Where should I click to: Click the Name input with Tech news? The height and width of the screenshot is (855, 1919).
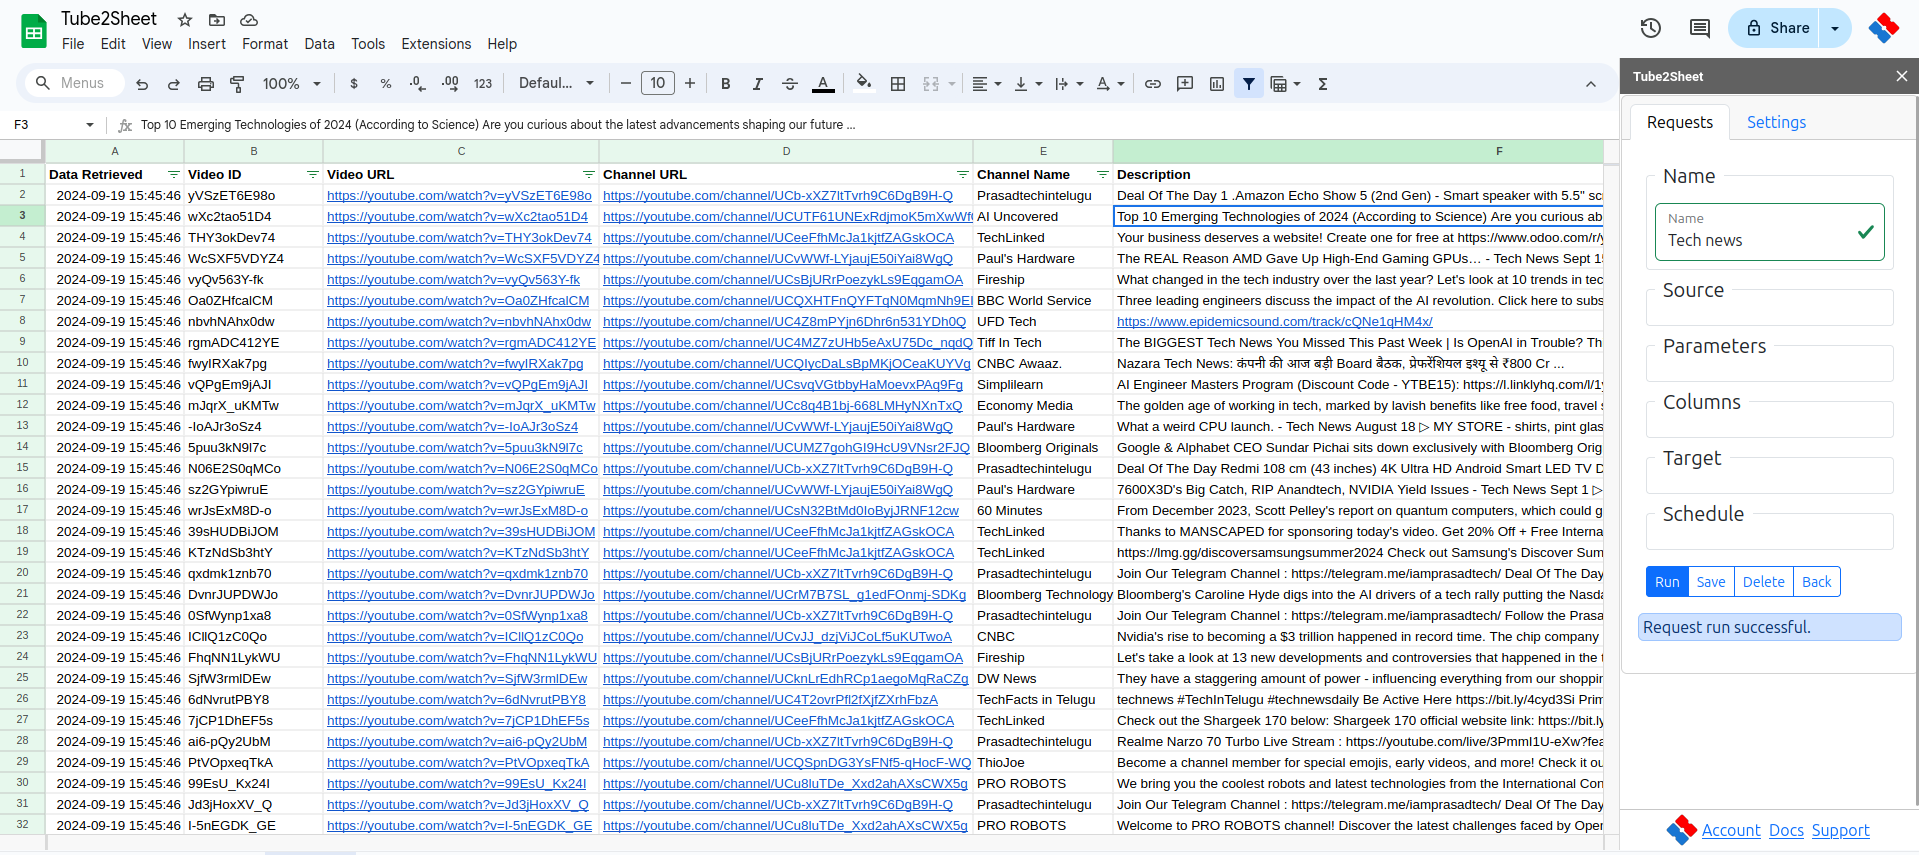pos(1769,232)
